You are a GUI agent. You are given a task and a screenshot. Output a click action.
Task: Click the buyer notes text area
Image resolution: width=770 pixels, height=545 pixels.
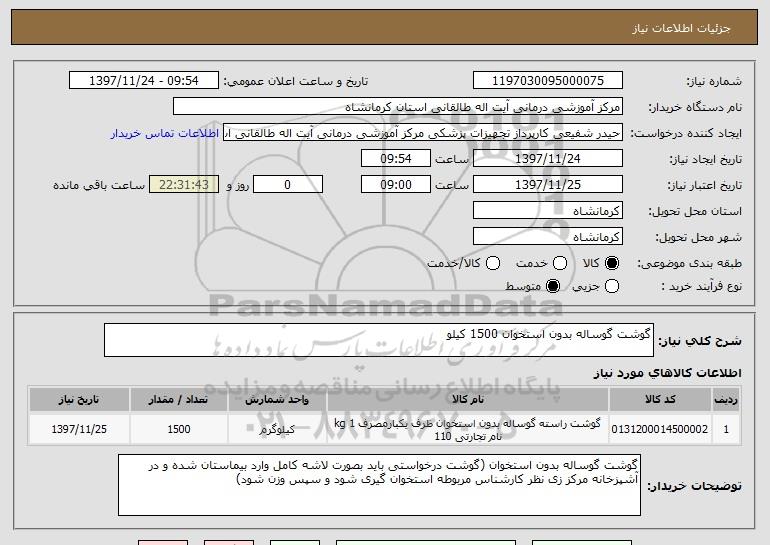pyautogui.click(x=379, y=485)
